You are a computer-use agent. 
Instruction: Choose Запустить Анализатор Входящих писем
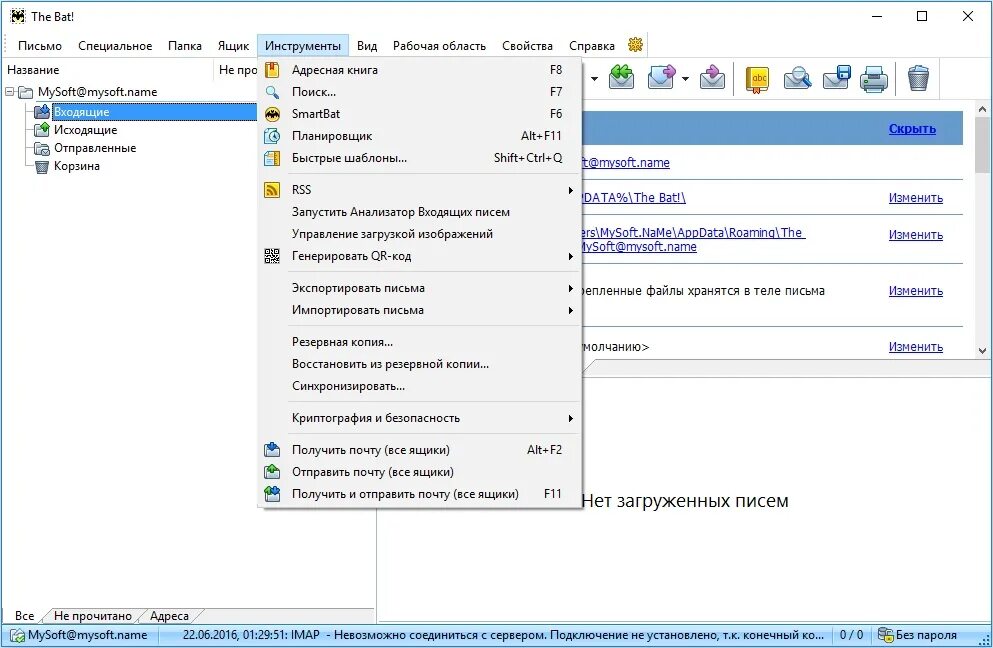(x=420, y=212)
